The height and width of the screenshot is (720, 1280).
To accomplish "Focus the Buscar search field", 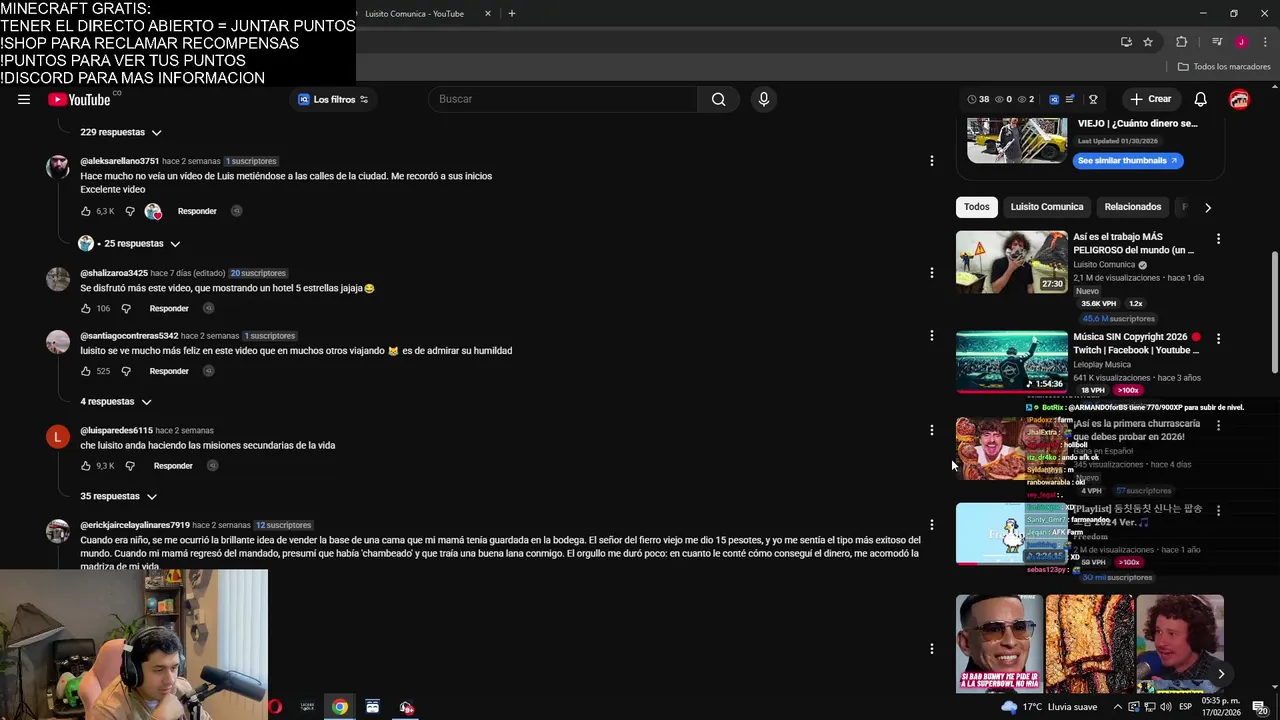I will point(565,99).
